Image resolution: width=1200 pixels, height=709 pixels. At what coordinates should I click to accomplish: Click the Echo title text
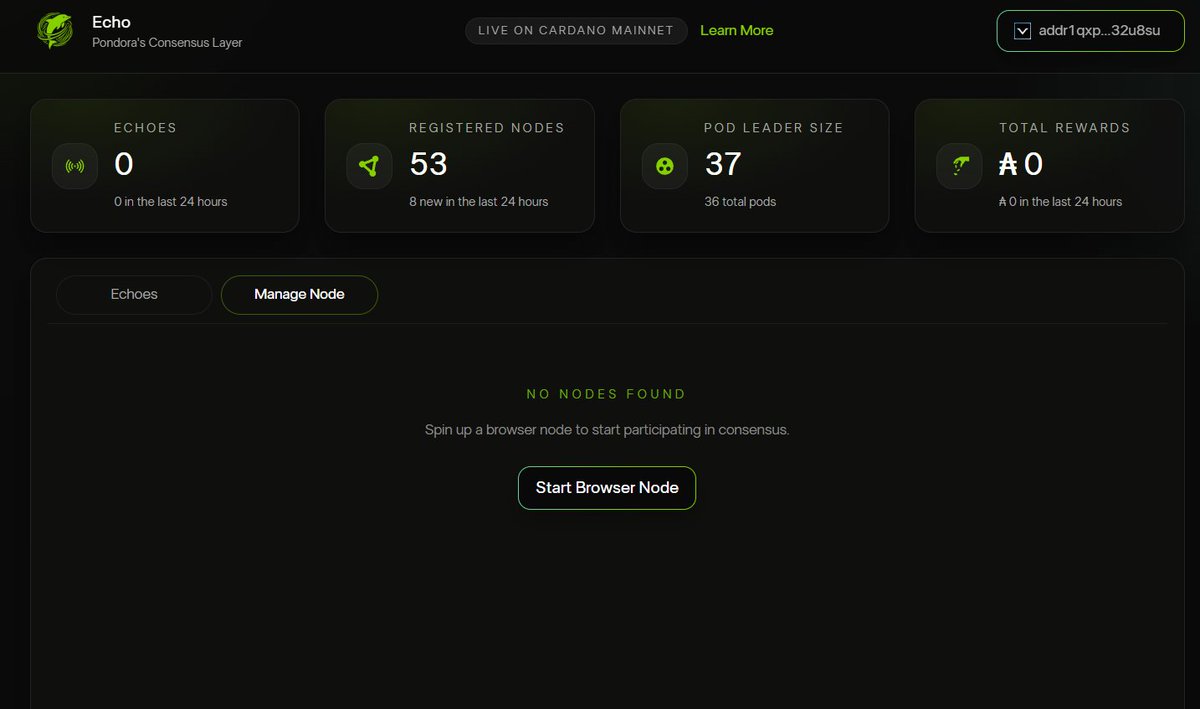(x=111, y=22)
